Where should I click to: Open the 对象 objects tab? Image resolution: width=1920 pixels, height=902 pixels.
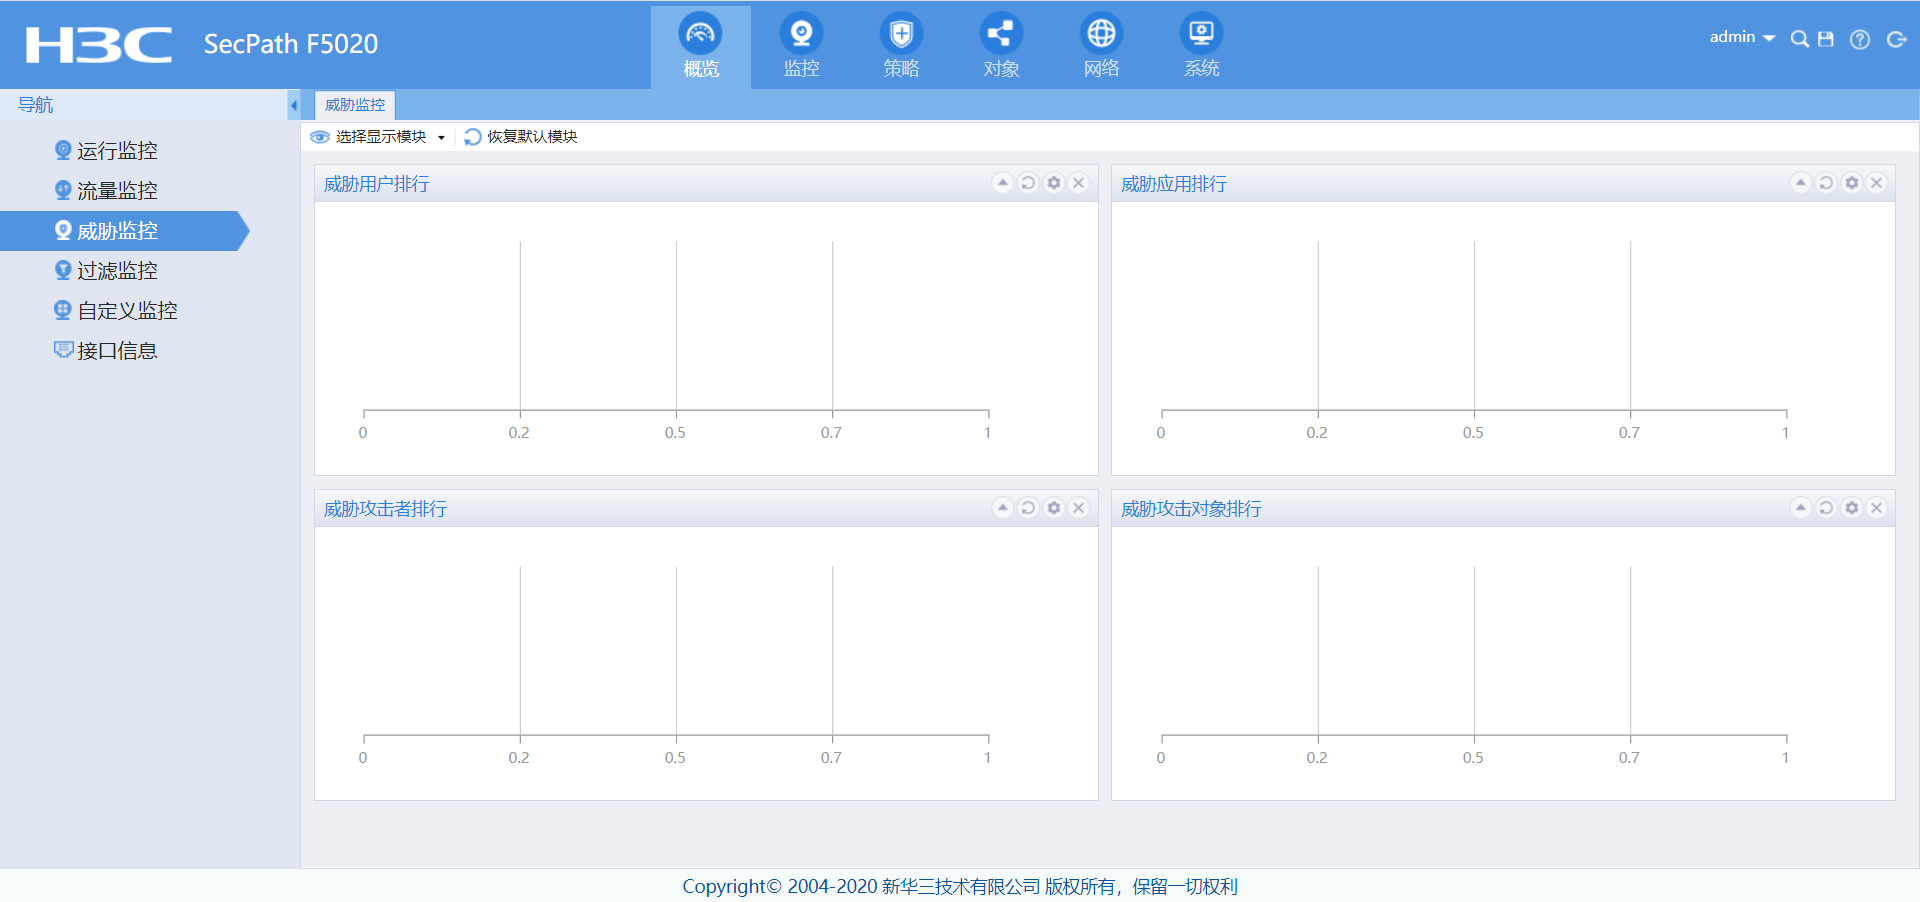[x=1001, y=46]
